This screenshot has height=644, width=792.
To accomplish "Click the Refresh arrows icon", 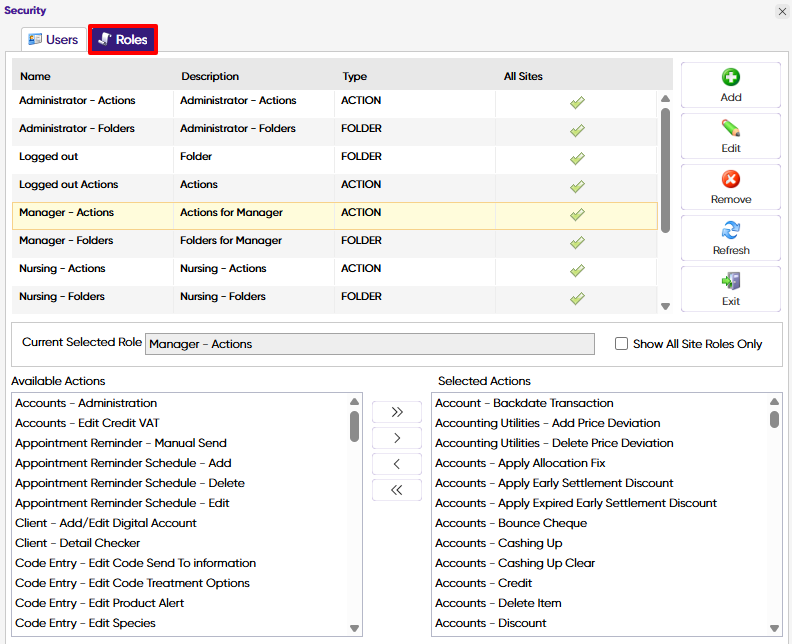I will [730, 230].
